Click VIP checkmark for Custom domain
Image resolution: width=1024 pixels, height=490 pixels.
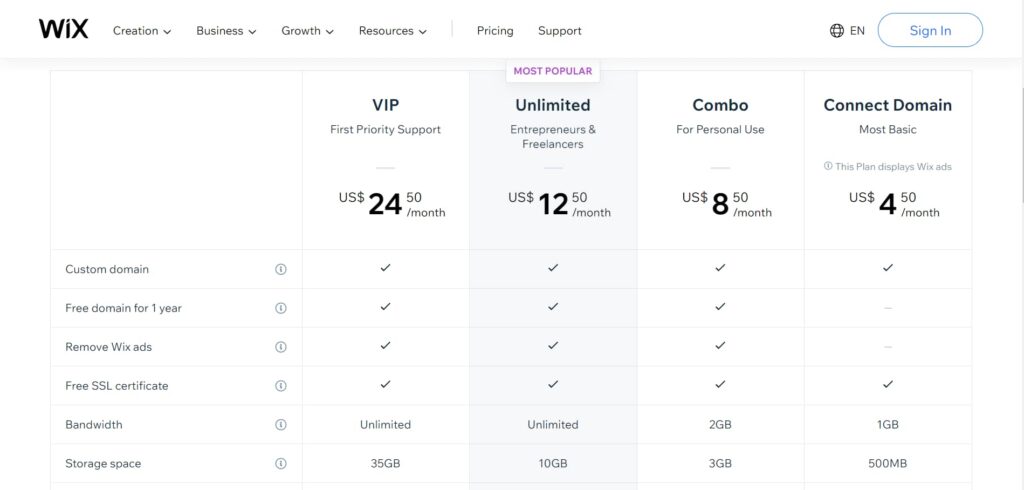click(385, 268)
